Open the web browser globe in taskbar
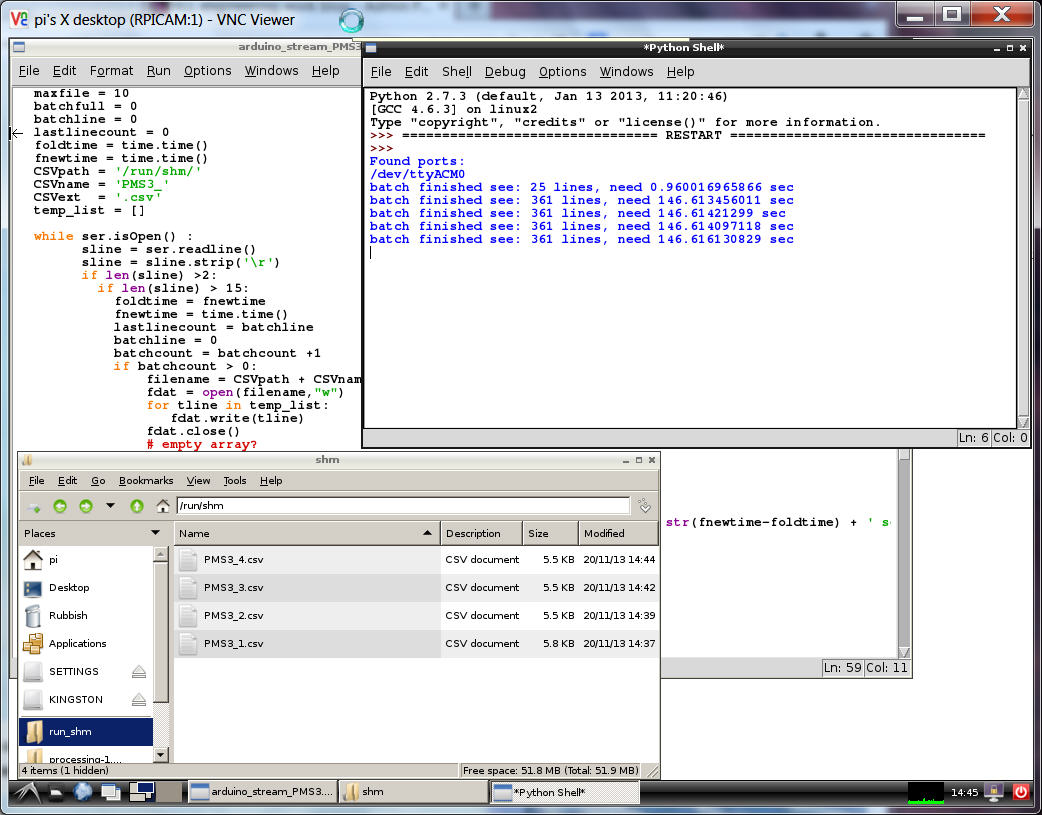Image resolution: width=1042 pixels, height=815 pixels. pyautogui.click(x=83, y=792)
